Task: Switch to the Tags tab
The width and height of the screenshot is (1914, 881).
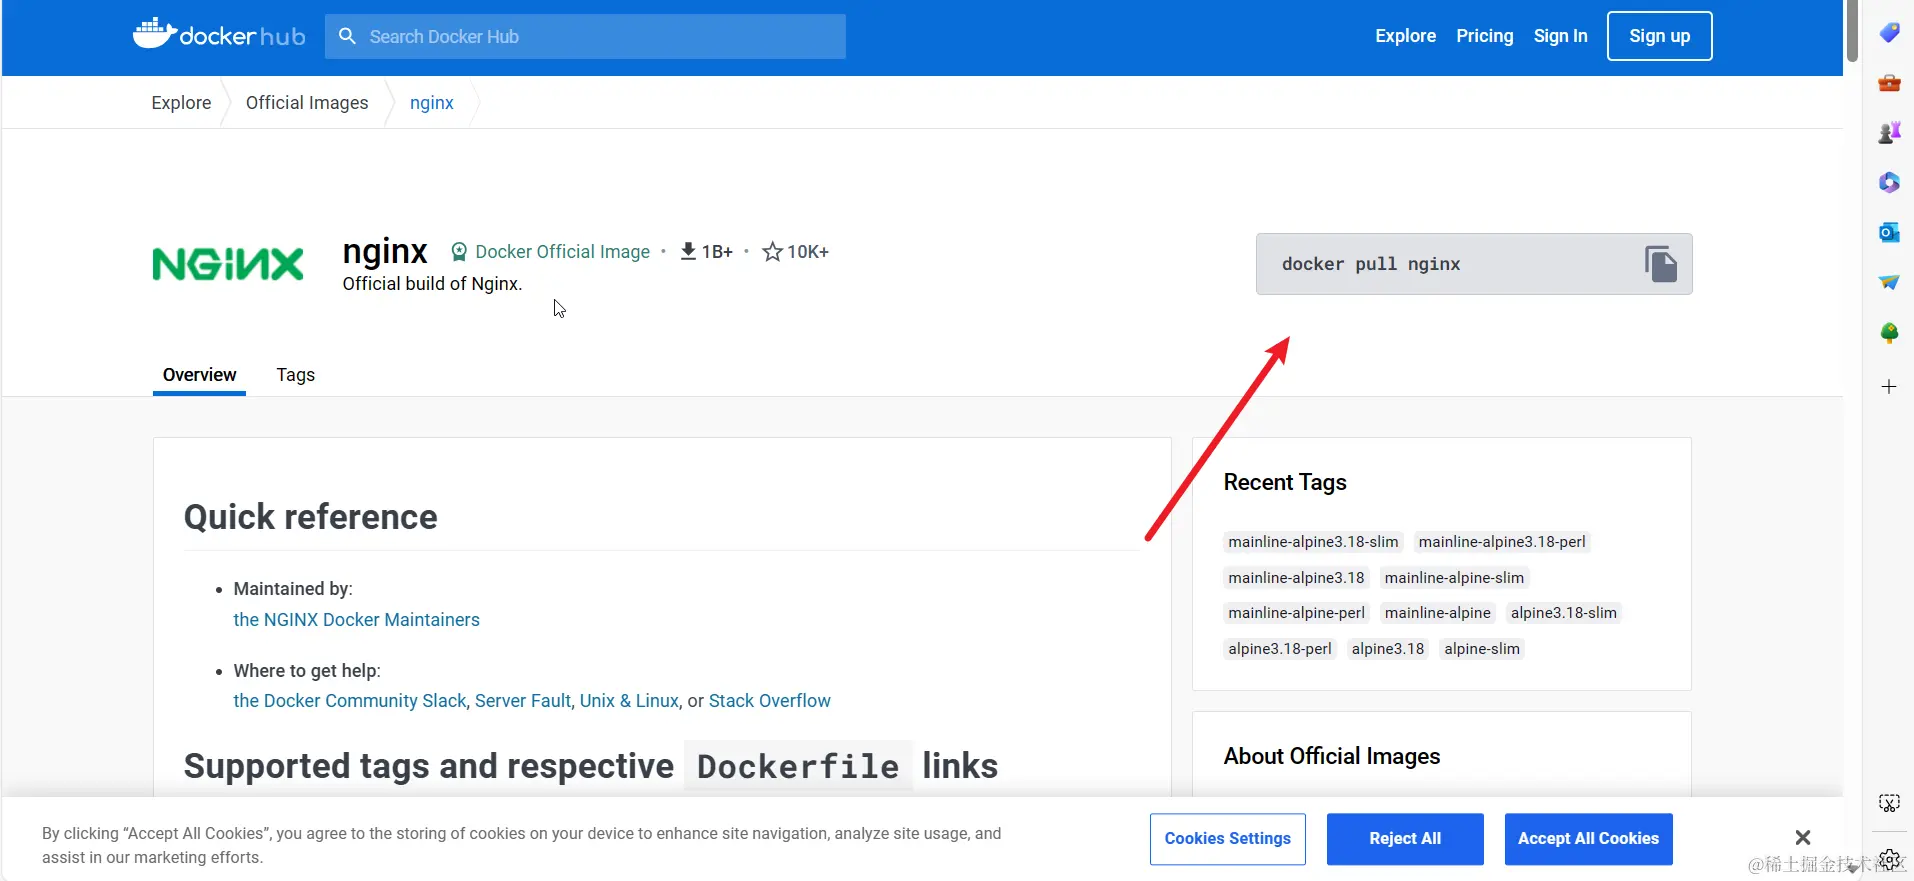Action: point(295,375)
